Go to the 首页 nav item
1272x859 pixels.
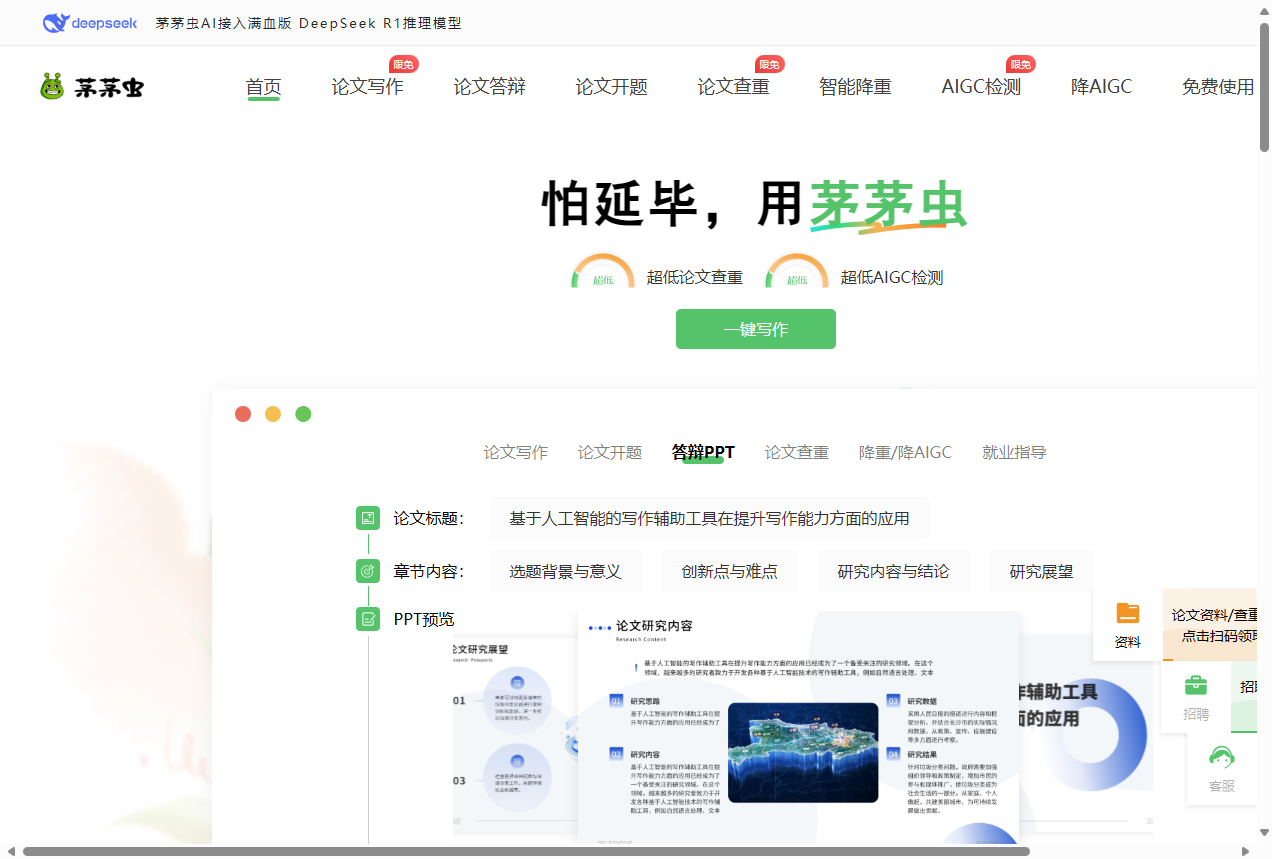pos(263,87)
